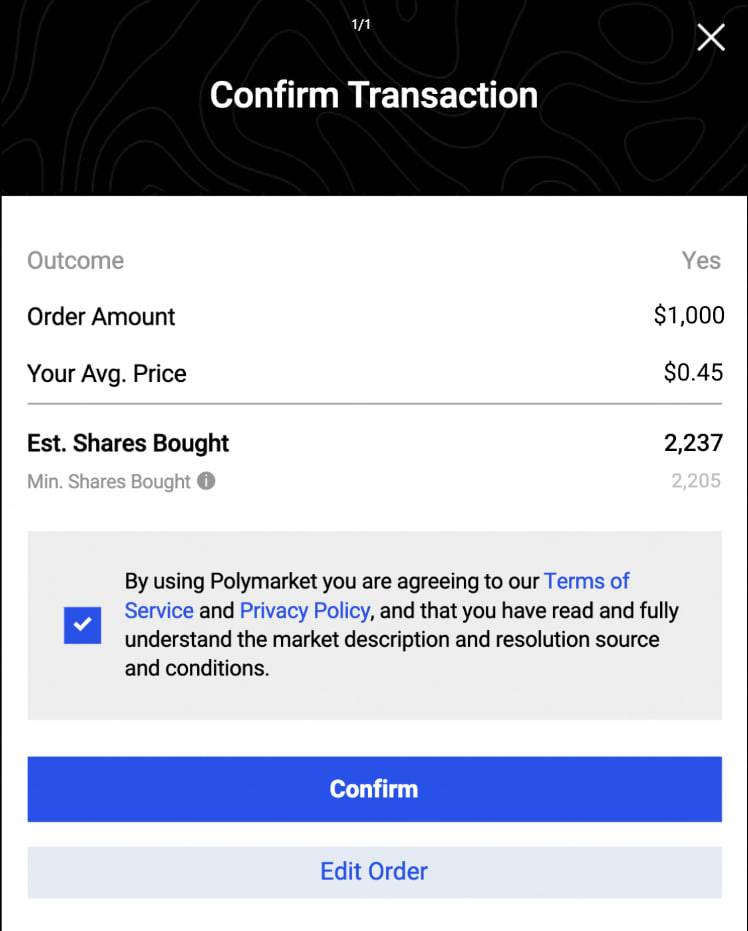Close the Confirm Transaction dialog

pos(711,37)
